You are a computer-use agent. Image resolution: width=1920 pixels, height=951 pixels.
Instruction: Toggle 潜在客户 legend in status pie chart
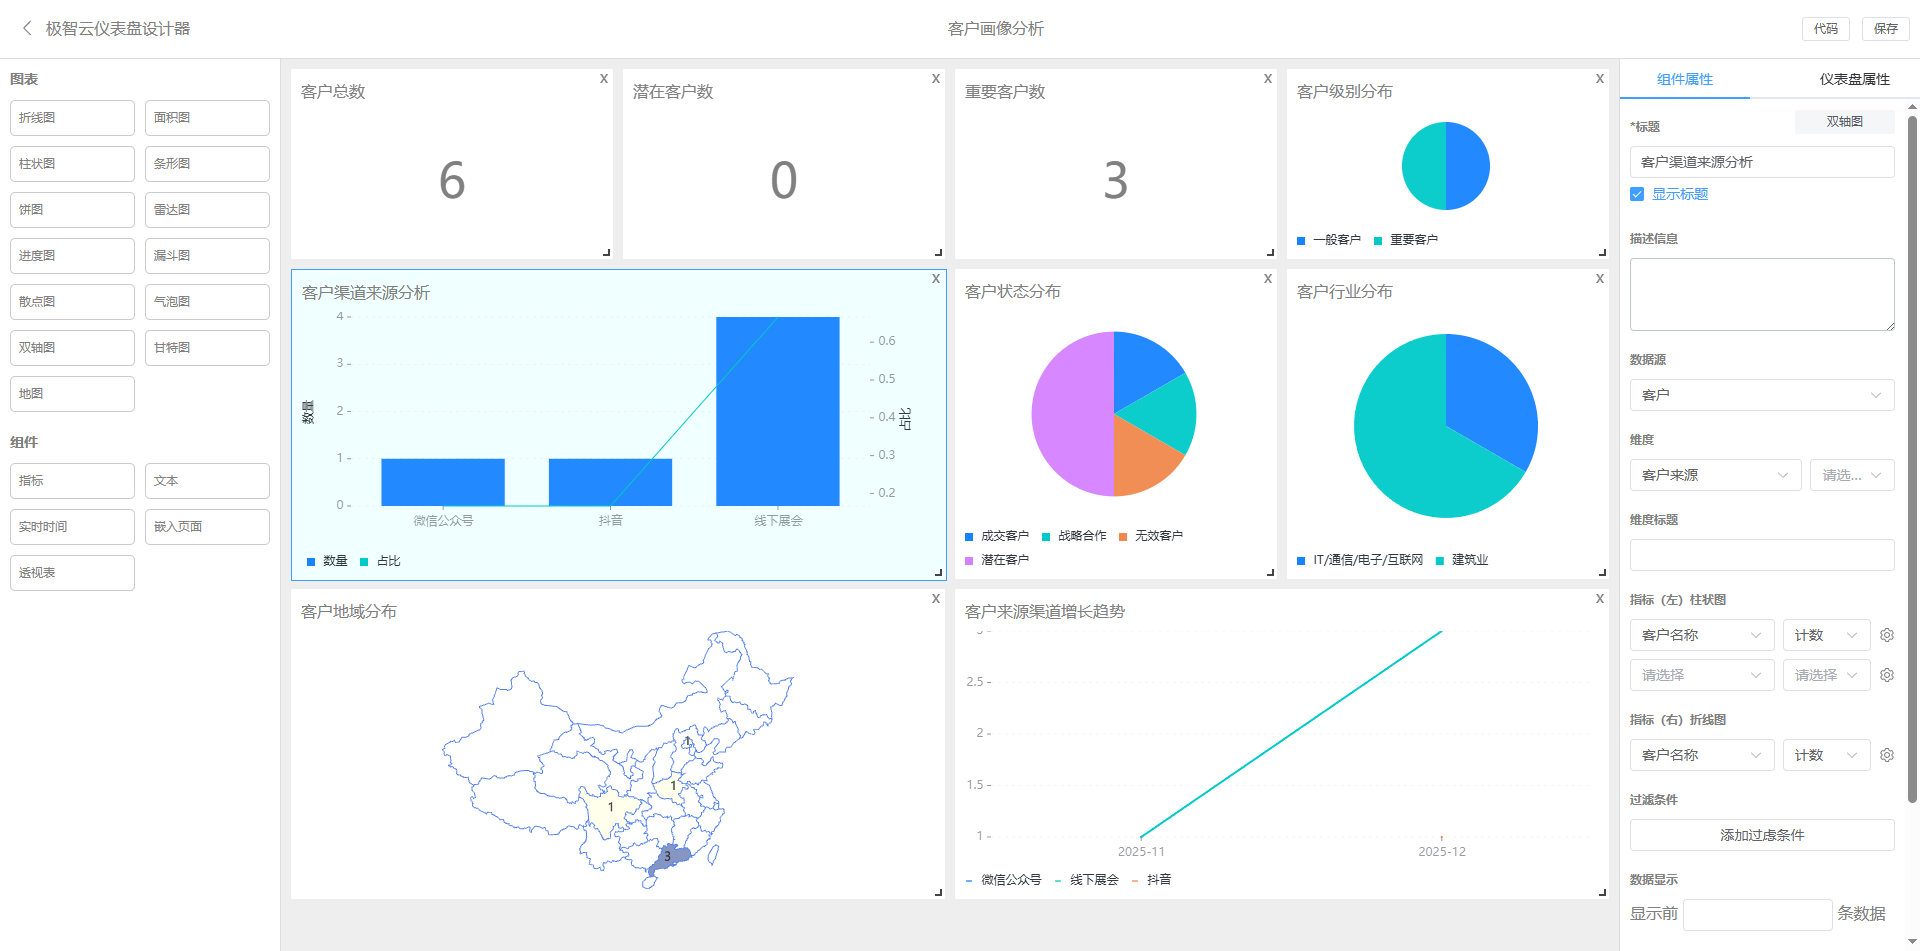997,560
